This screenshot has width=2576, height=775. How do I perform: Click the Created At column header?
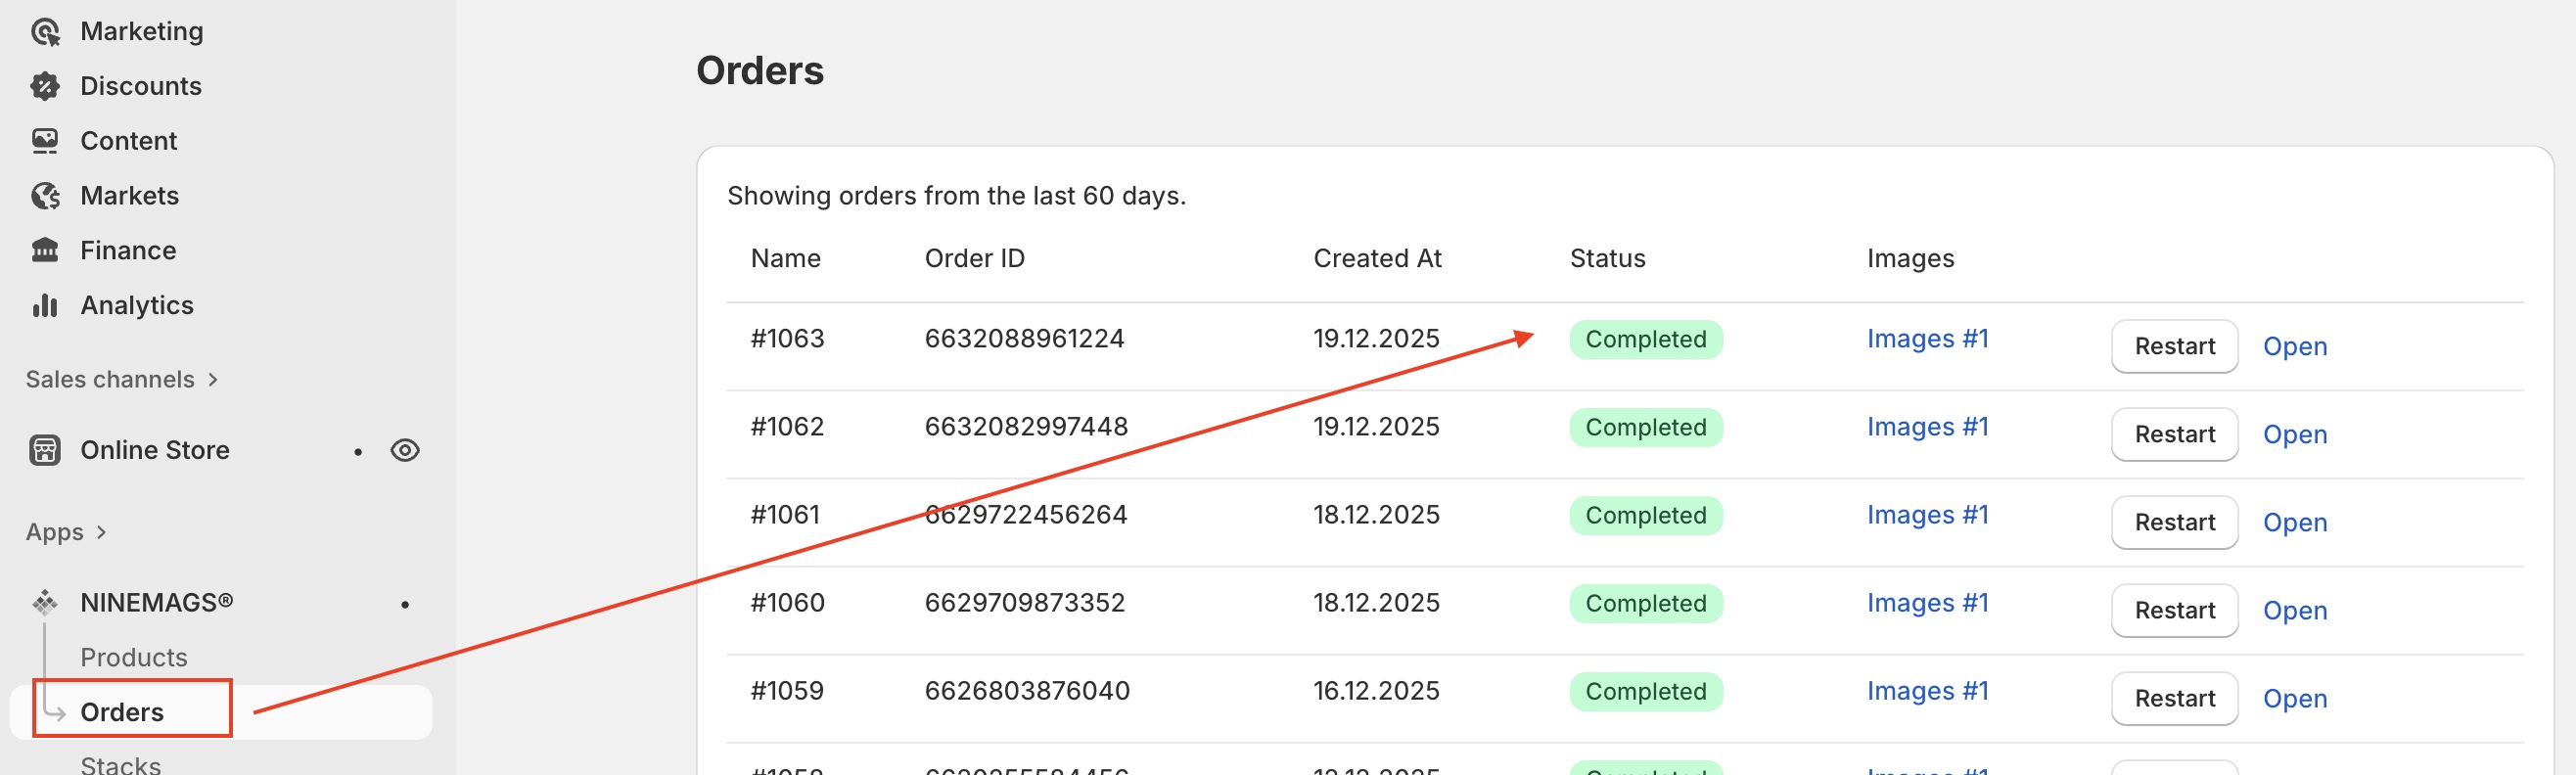pyautogui.click(x=1377, y=258)
